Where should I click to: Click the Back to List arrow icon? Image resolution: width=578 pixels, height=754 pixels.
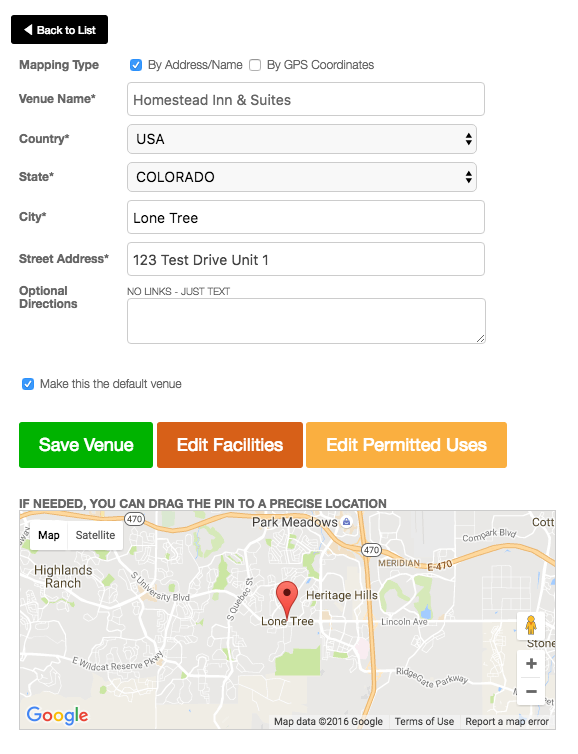coord(28,30)
